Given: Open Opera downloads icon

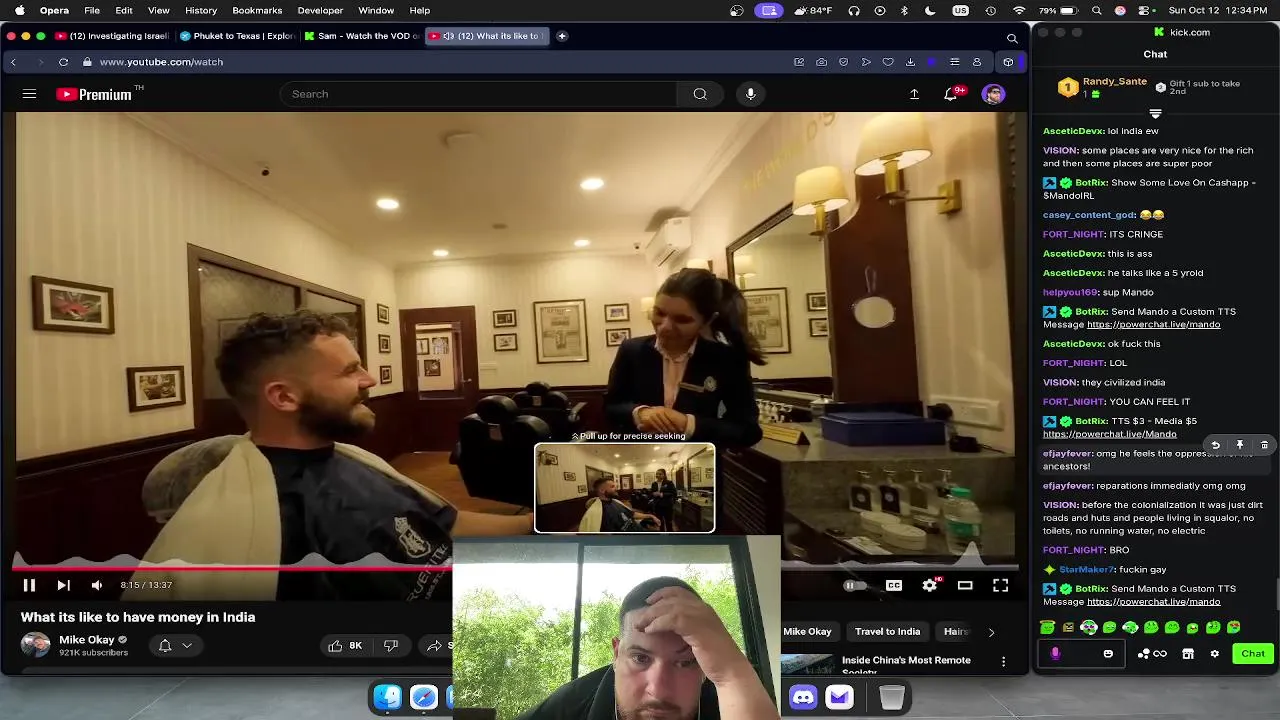Looking at the screenshot, I should click(x=910, y=62).
